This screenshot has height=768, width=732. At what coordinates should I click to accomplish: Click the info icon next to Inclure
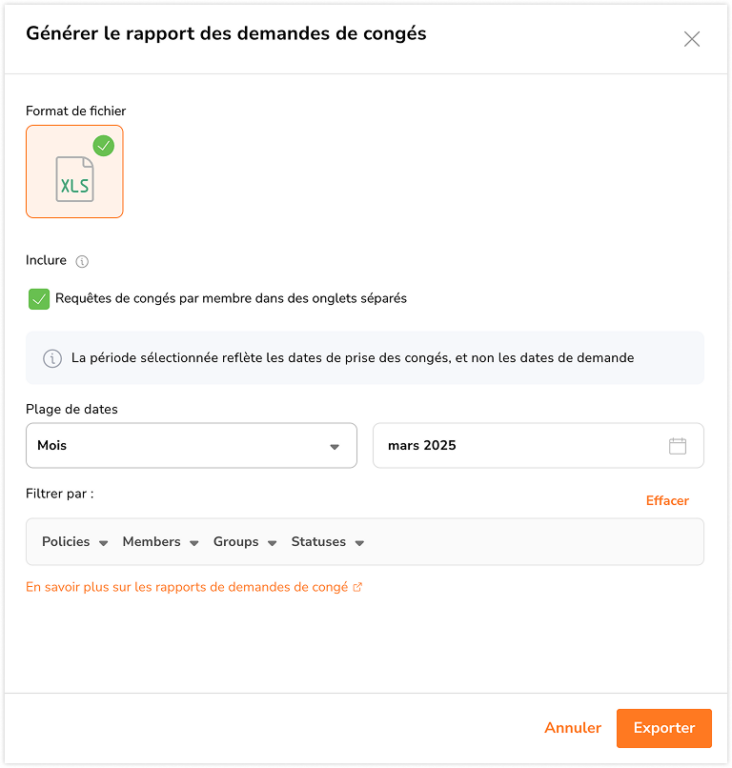coord(82,262)
